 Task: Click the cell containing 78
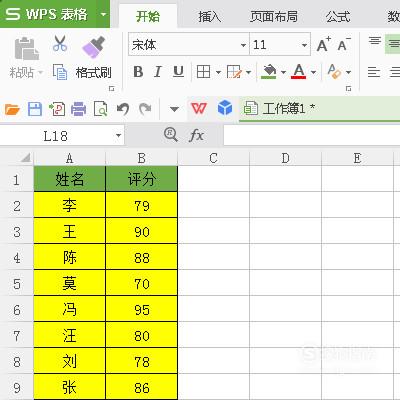141,361
